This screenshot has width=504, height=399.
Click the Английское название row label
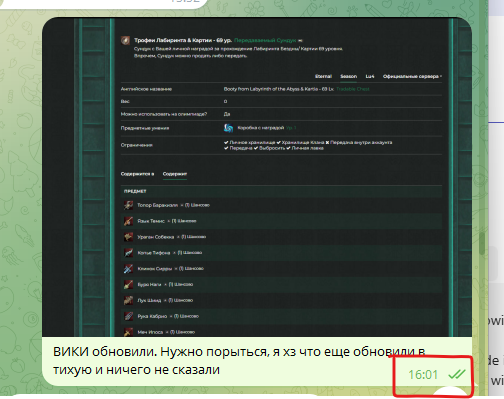[x=146, y=89]
